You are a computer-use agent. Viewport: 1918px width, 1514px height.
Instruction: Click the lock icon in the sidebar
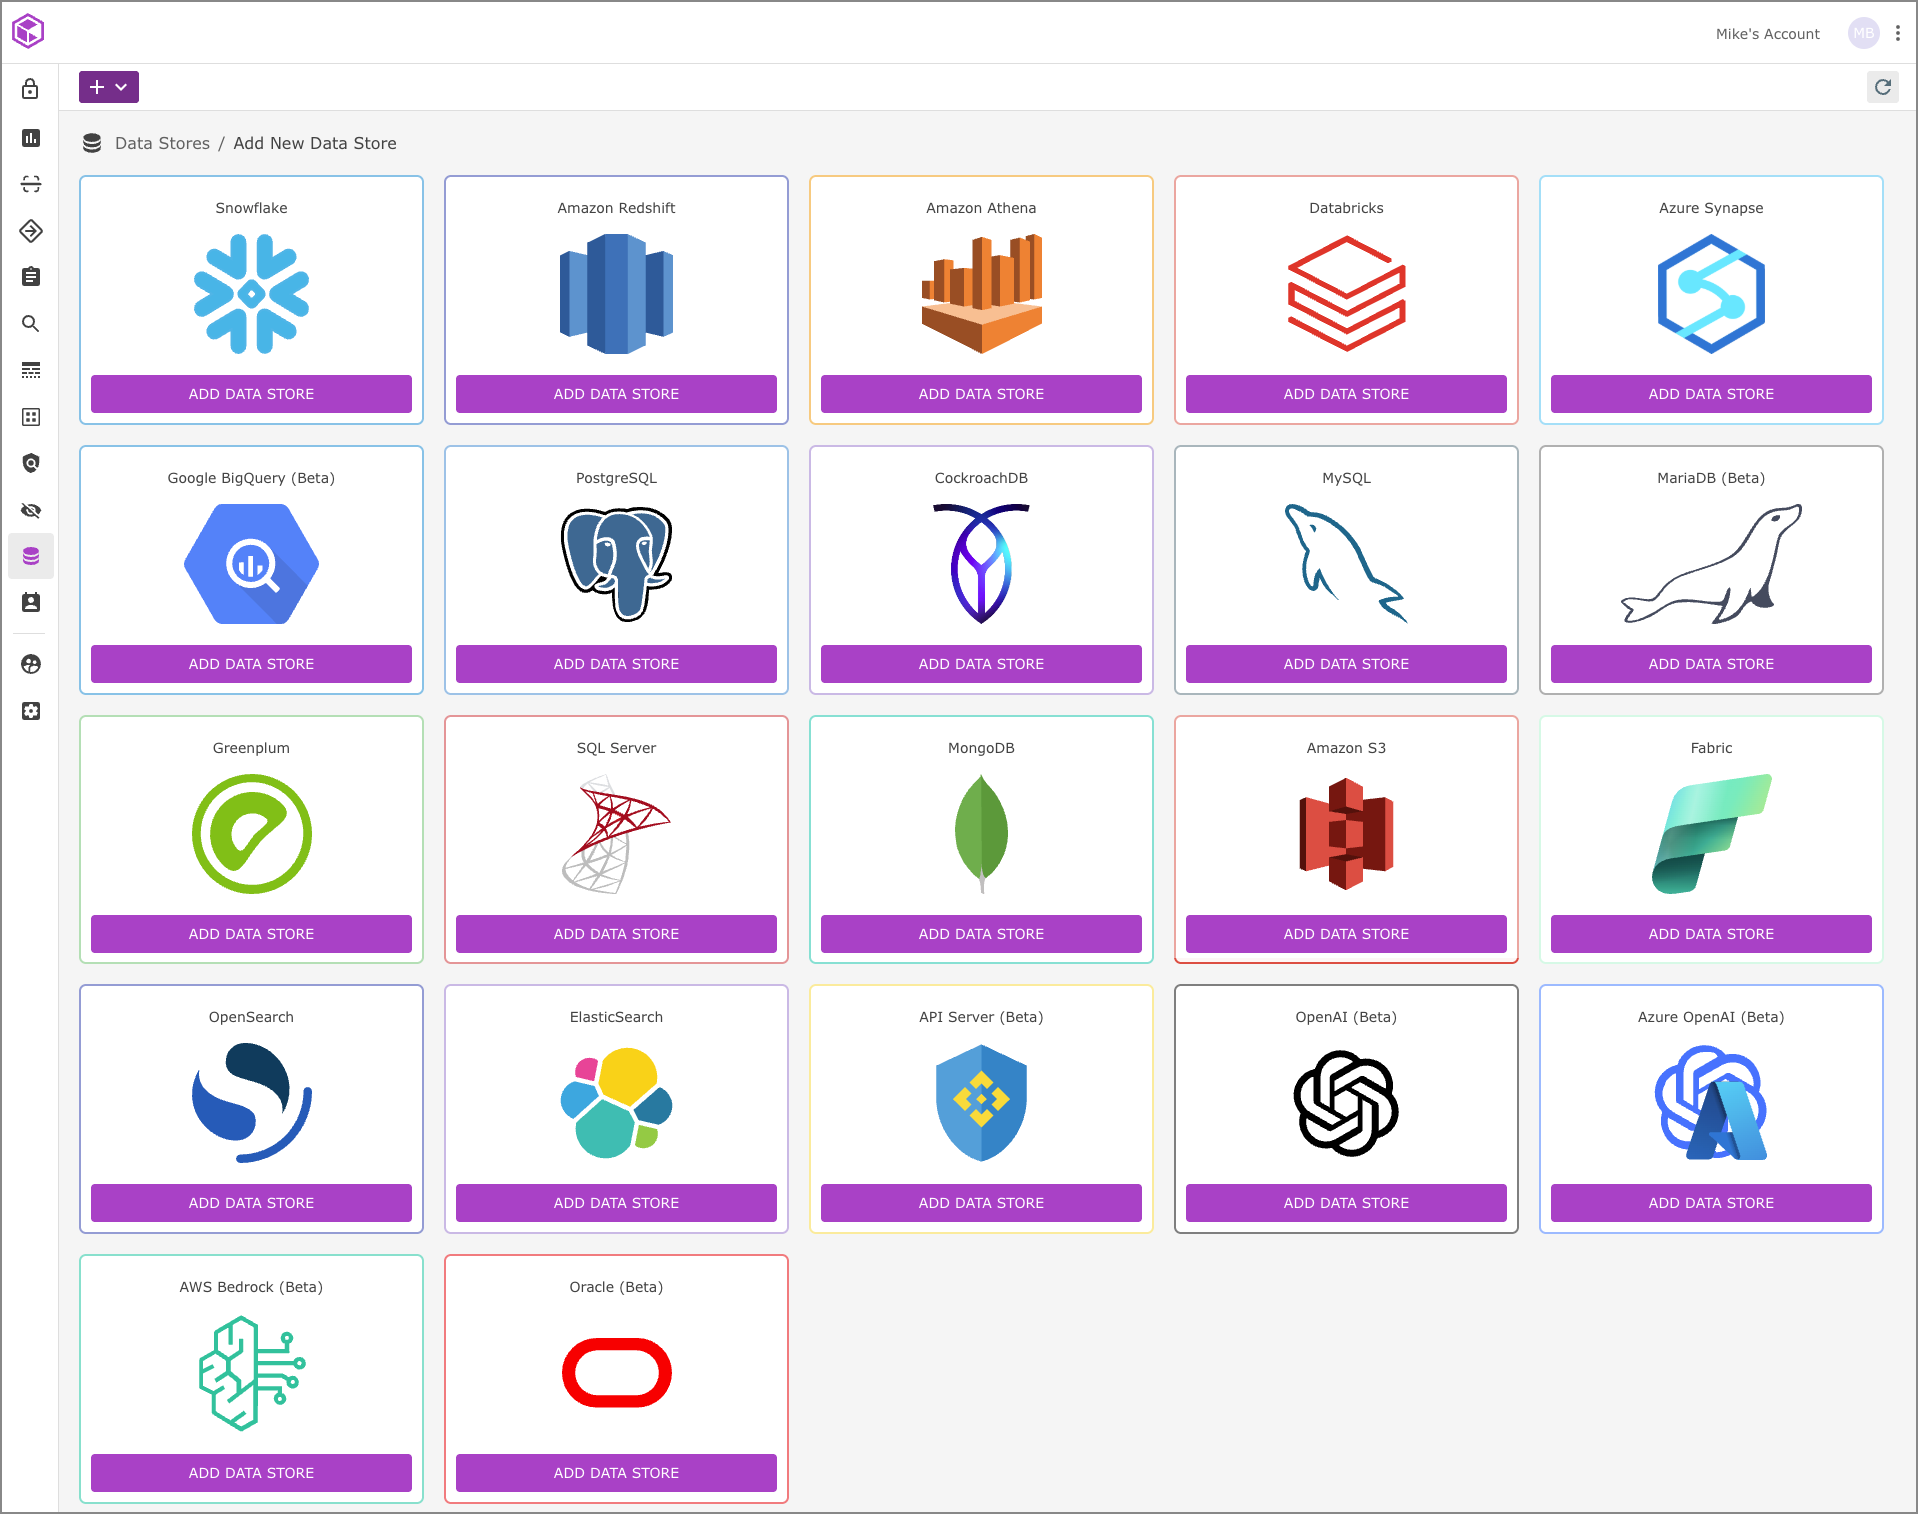tap(31, 89)
